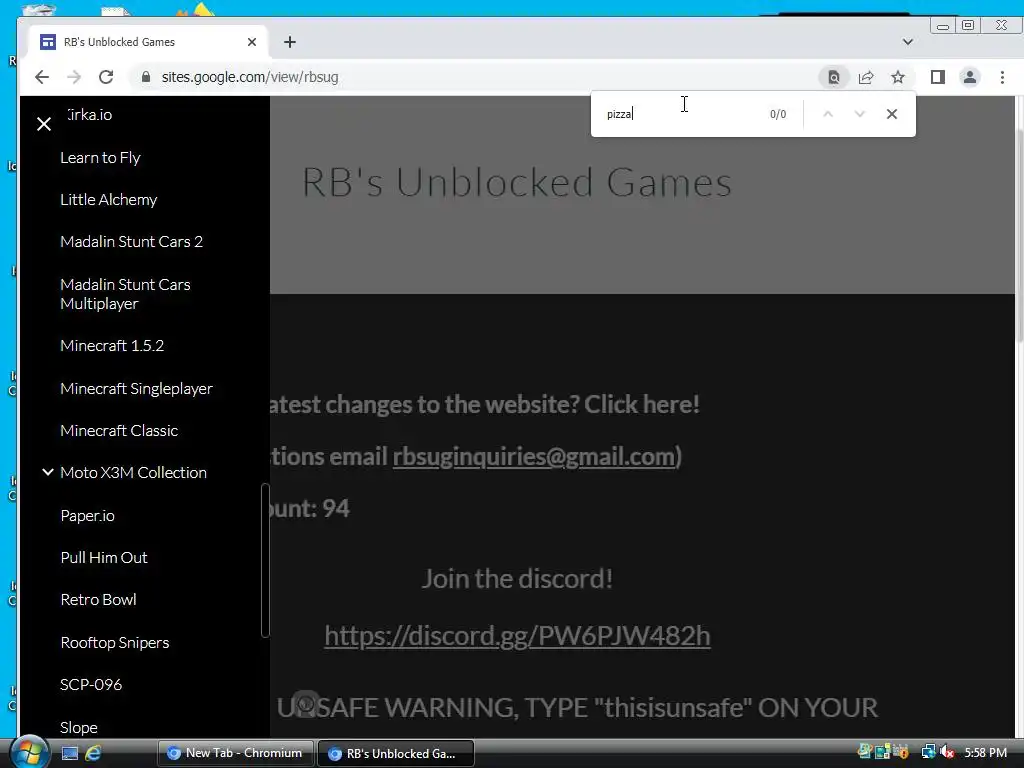Close the find bar

[x=891, y=114]
